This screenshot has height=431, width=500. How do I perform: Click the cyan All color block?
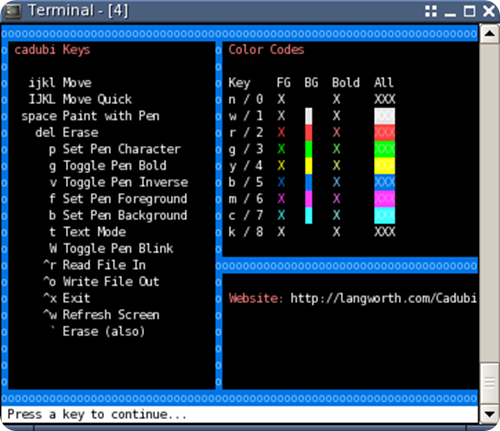coord(384,215)
